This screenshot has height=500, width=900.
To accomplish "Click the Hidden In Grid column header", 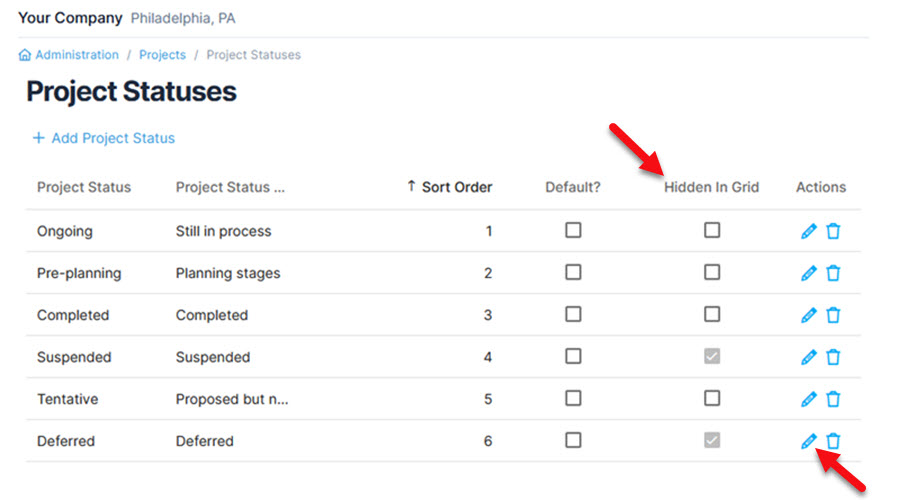I will [711, 187].
